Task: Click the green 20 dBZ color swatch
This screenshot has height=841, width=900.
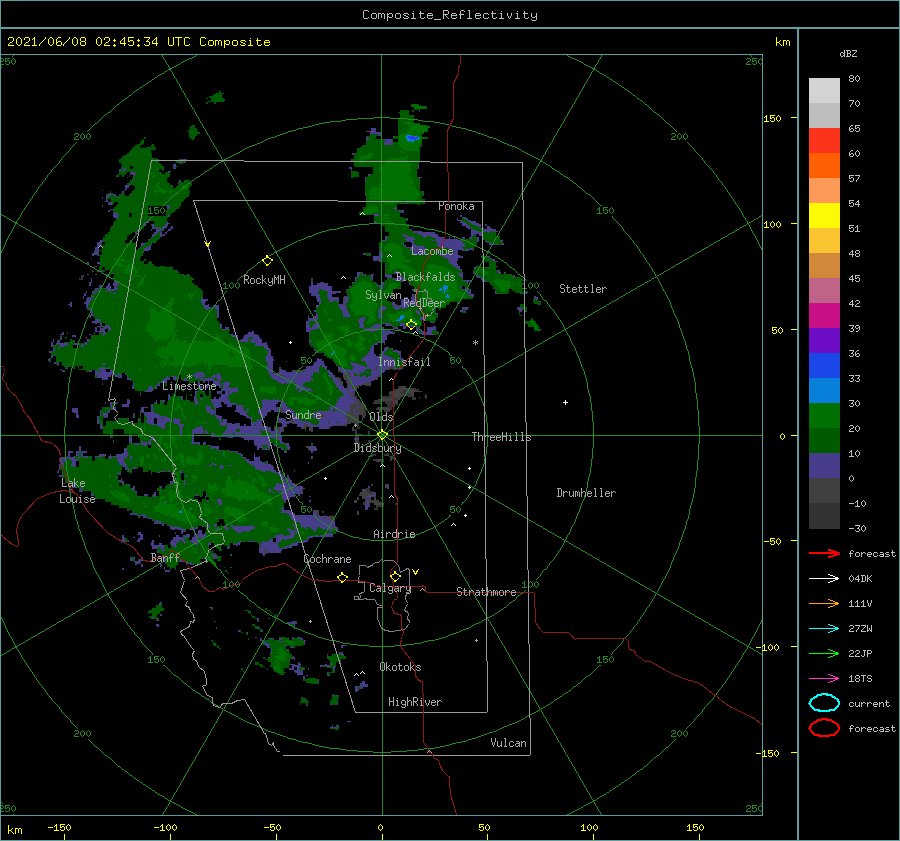Action: click(x=824, y=441)
